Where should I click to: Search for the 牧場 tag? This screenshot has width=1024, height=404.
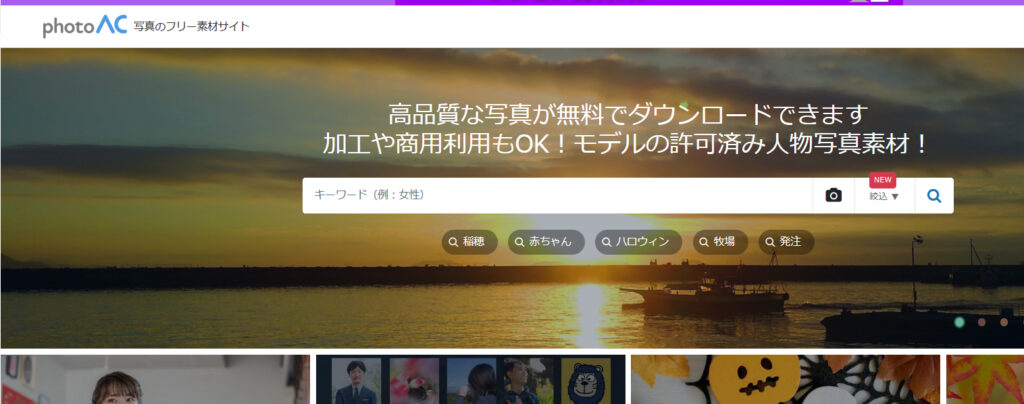pyautogui.click(x=720, y=242)
